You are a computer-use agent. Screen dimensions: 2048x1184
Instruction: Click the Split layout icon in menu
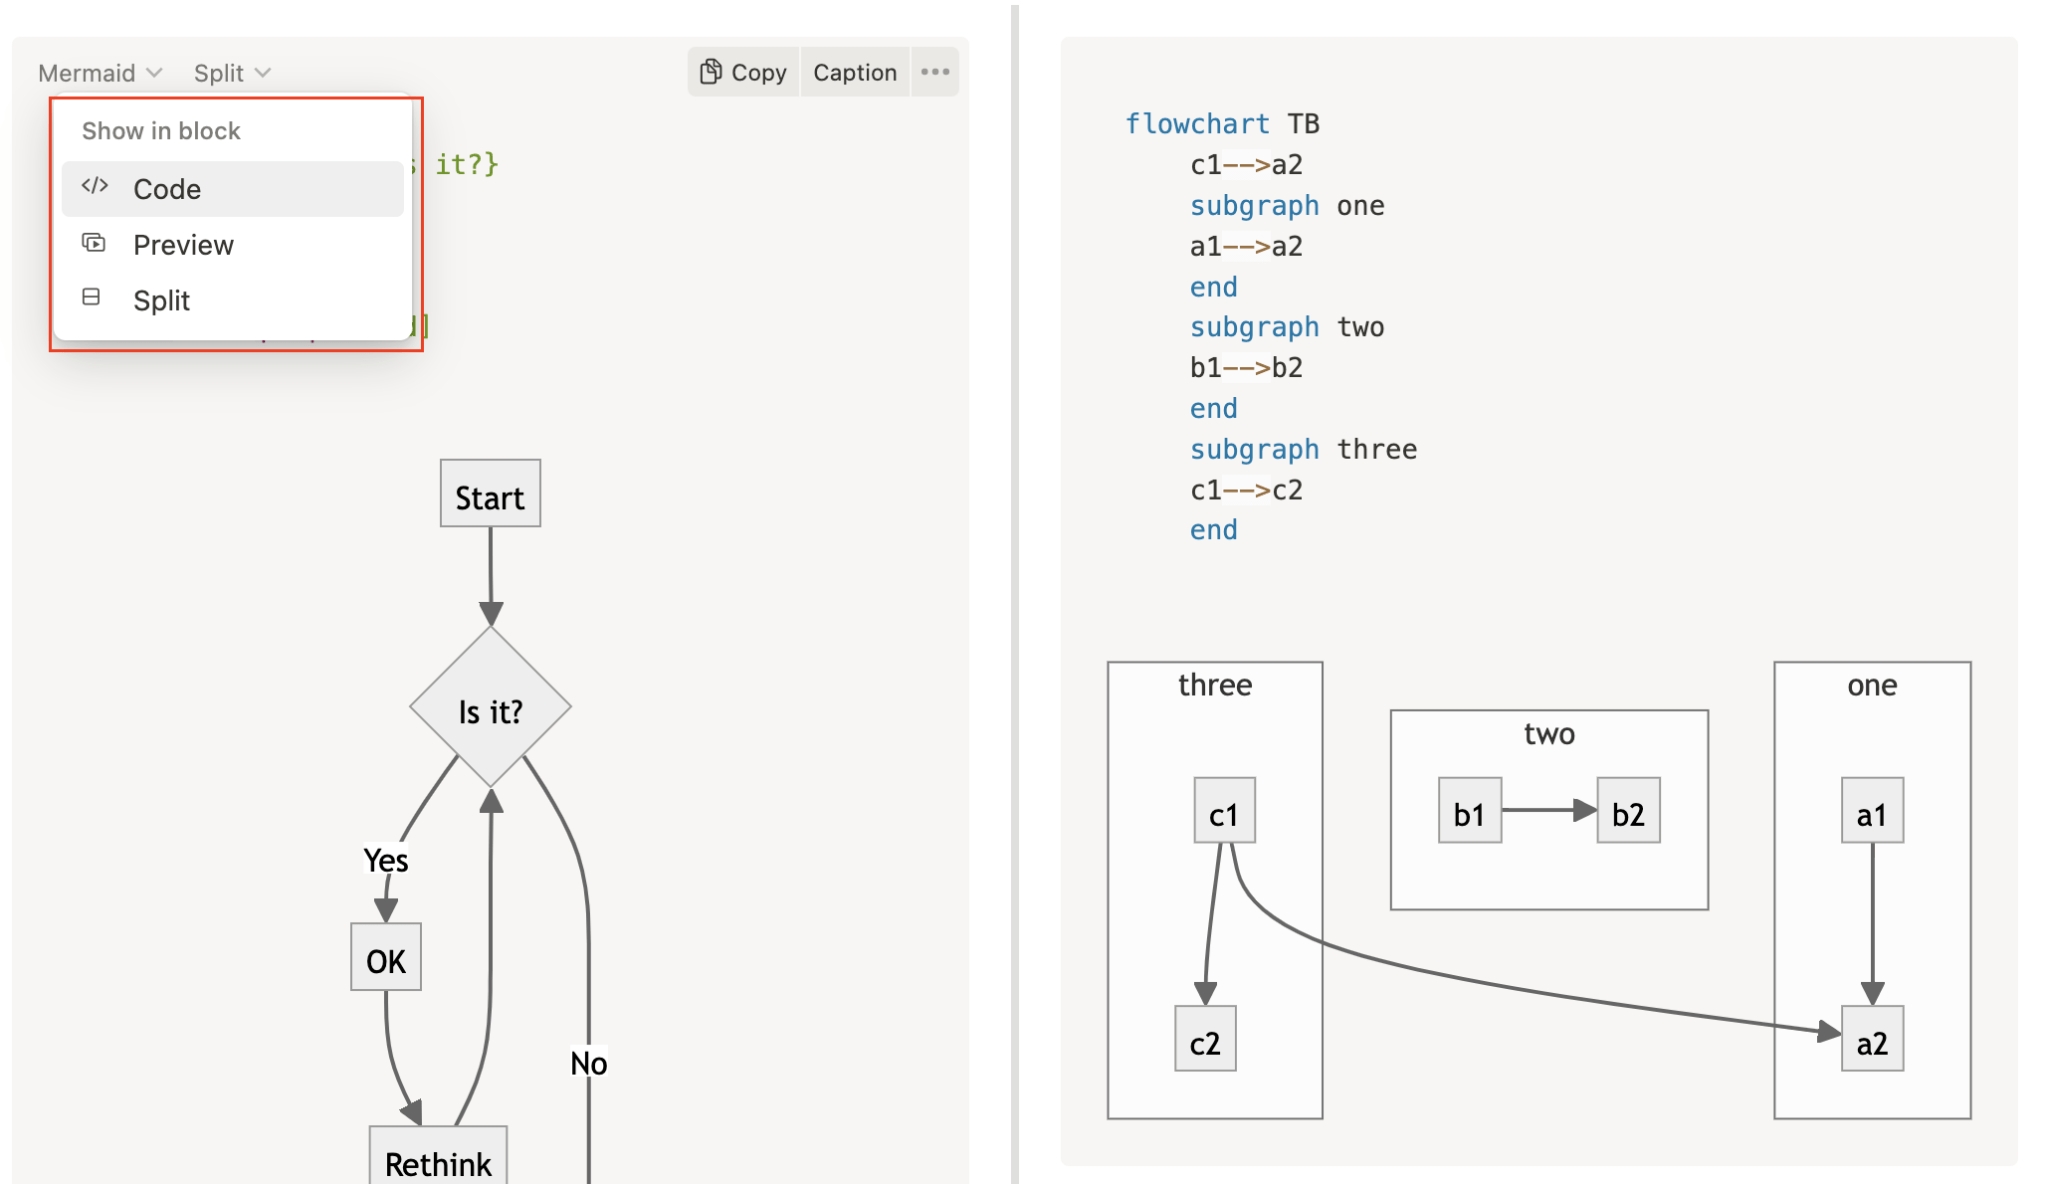coord(91,298)
